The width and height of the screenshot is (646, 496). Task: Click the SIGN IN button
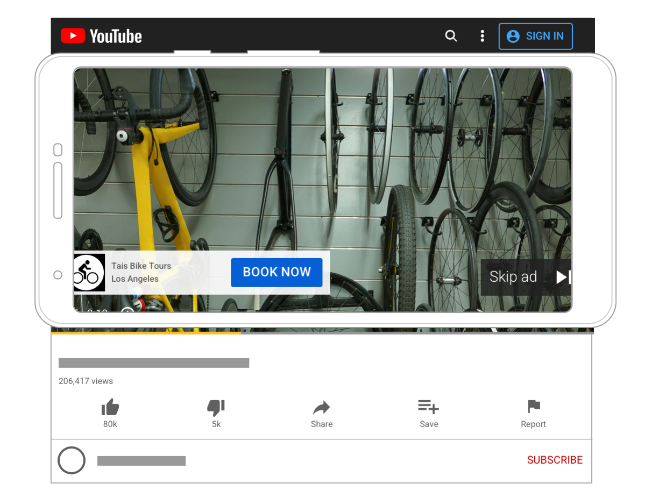[x=536, y=36]
